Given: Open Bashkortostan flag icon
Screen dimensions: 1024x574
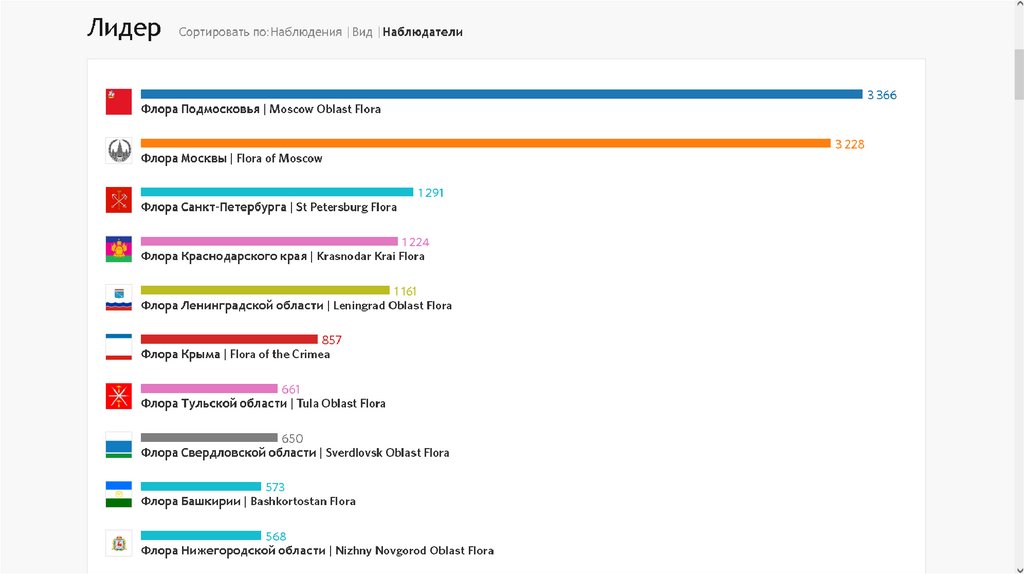Looking at the screenshot, I should tap(119, 494).
